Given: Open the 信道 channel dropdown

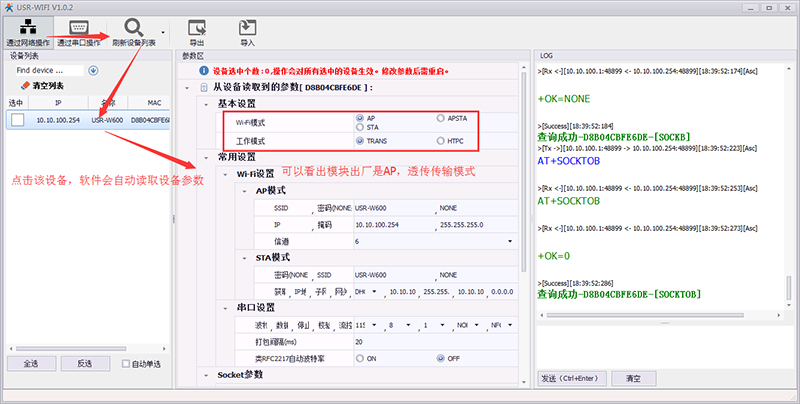Looking at the screenshot, I should coord(512,241).
